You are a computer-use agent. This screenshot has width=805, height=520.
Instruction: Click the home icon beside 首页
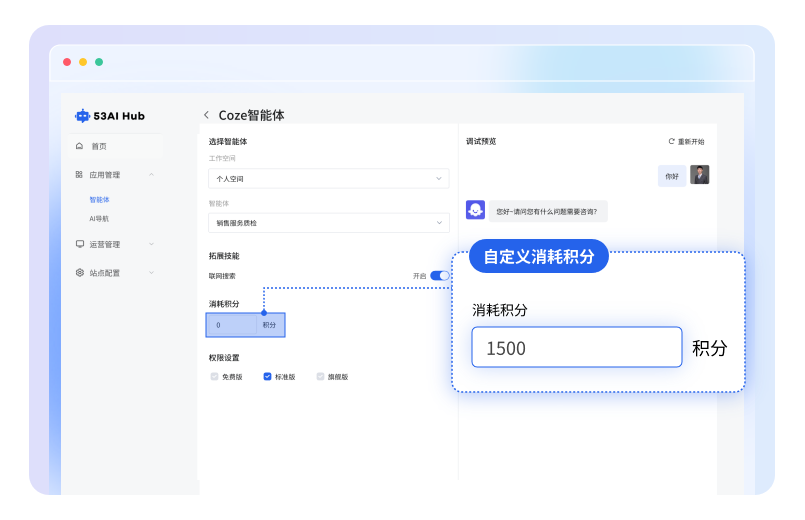(x=80, y=146)
